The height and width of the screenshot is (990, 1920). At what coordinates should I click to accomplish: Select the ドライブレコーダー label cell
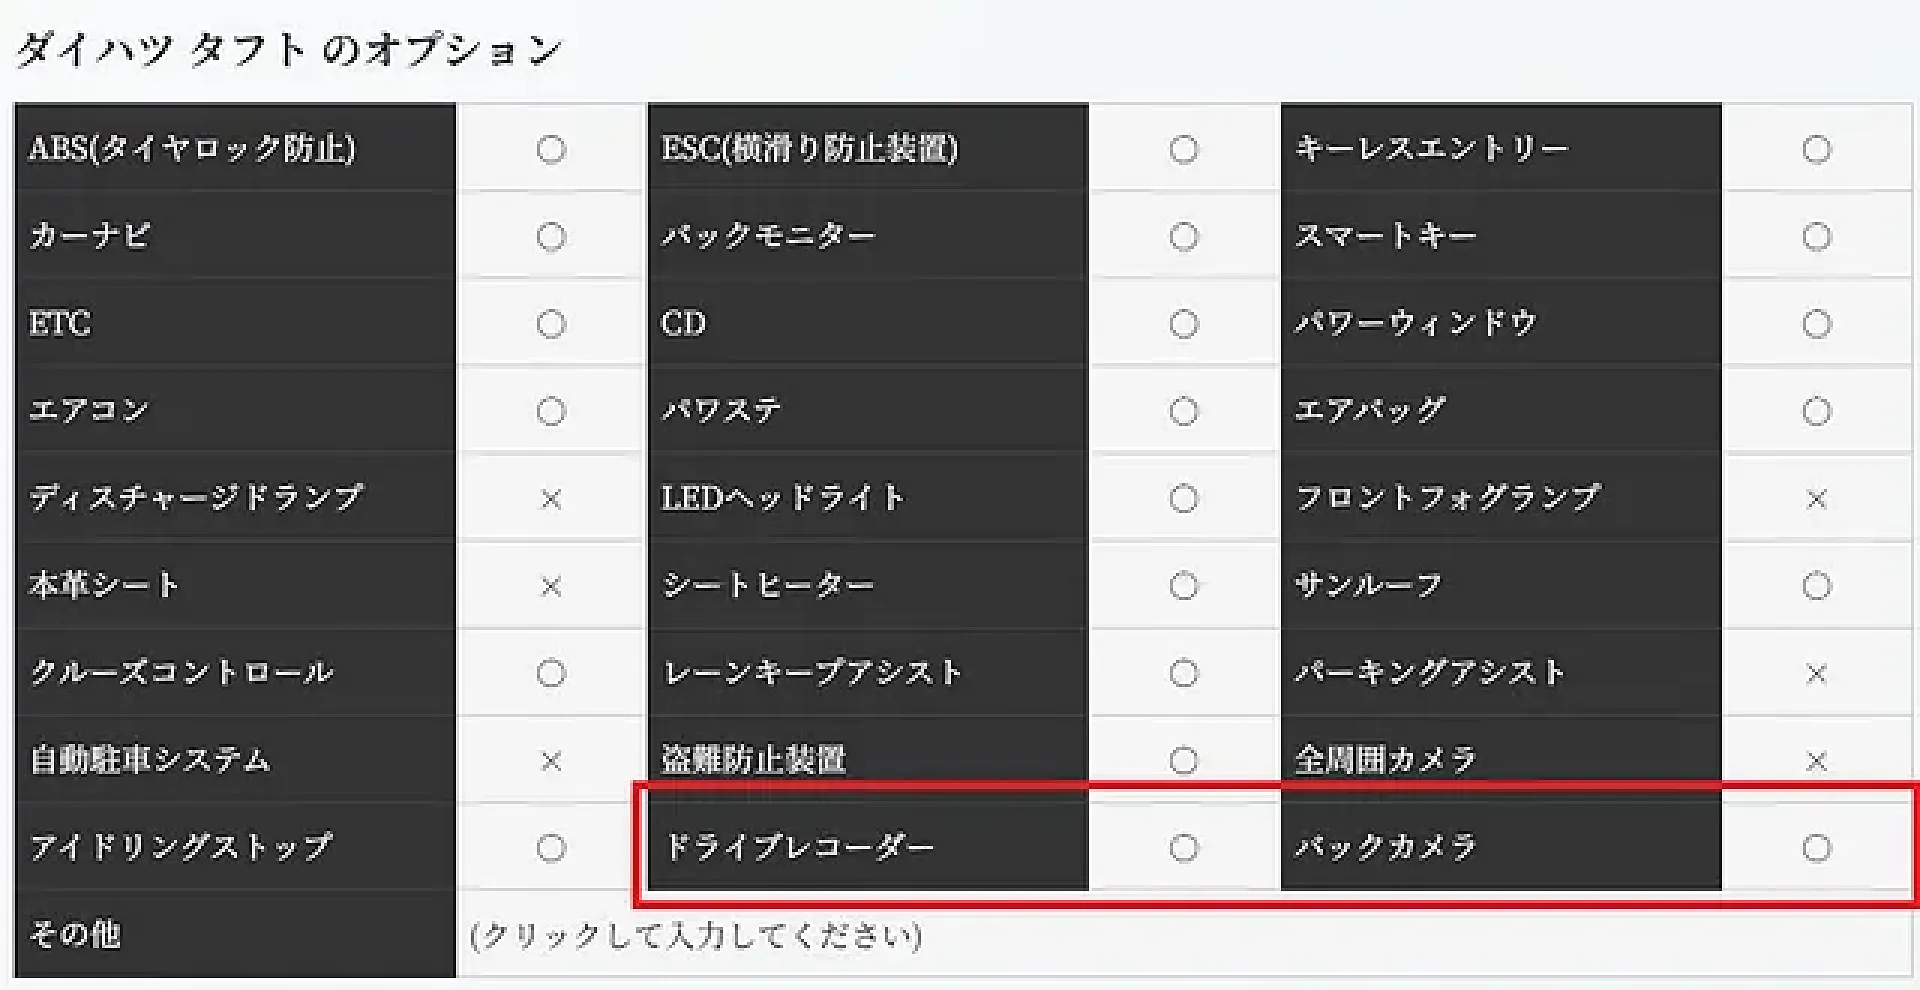coord(867,847)
